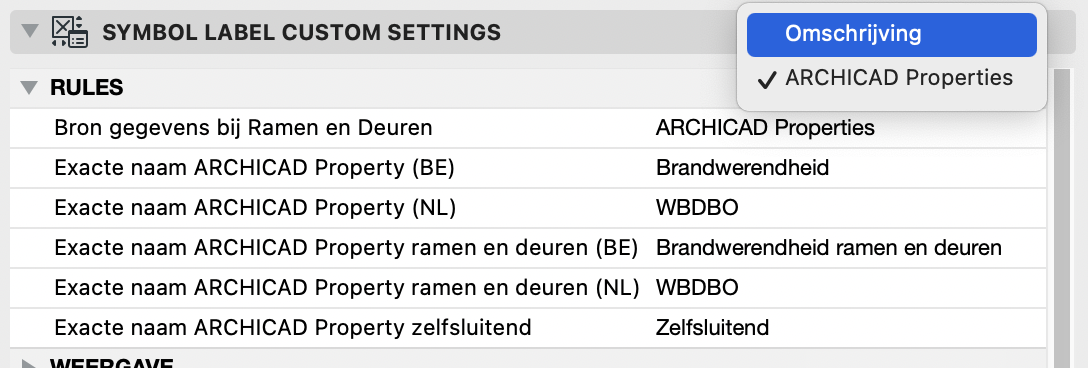Screen dimensions: 1088x368
Task: Select the Property ramen en deuren (NL) row label
Action: (346, 288)
